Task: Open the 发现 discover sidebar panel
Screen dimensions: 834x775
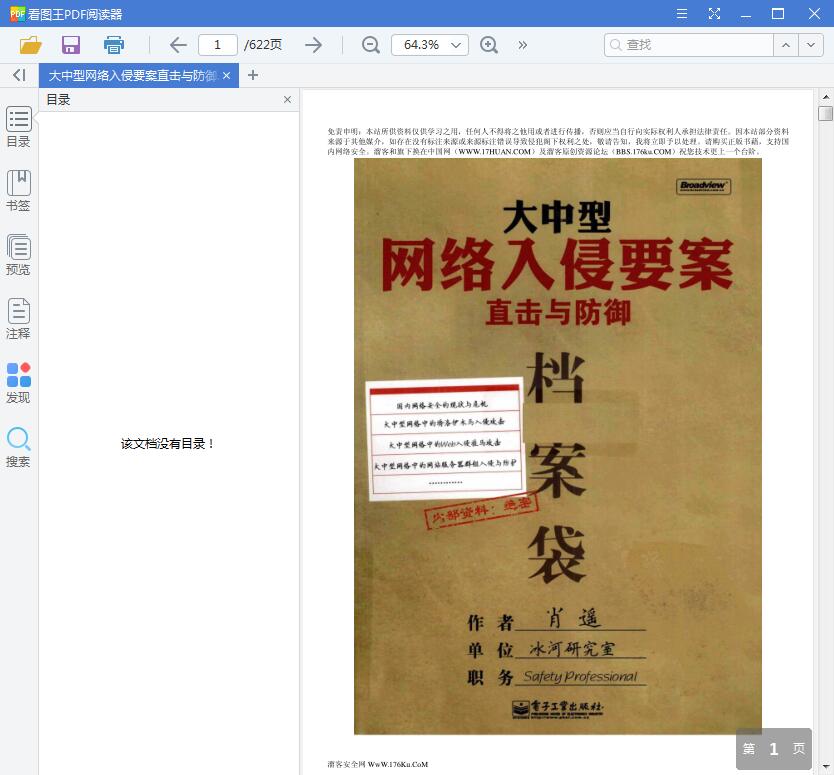Action: 18,382
